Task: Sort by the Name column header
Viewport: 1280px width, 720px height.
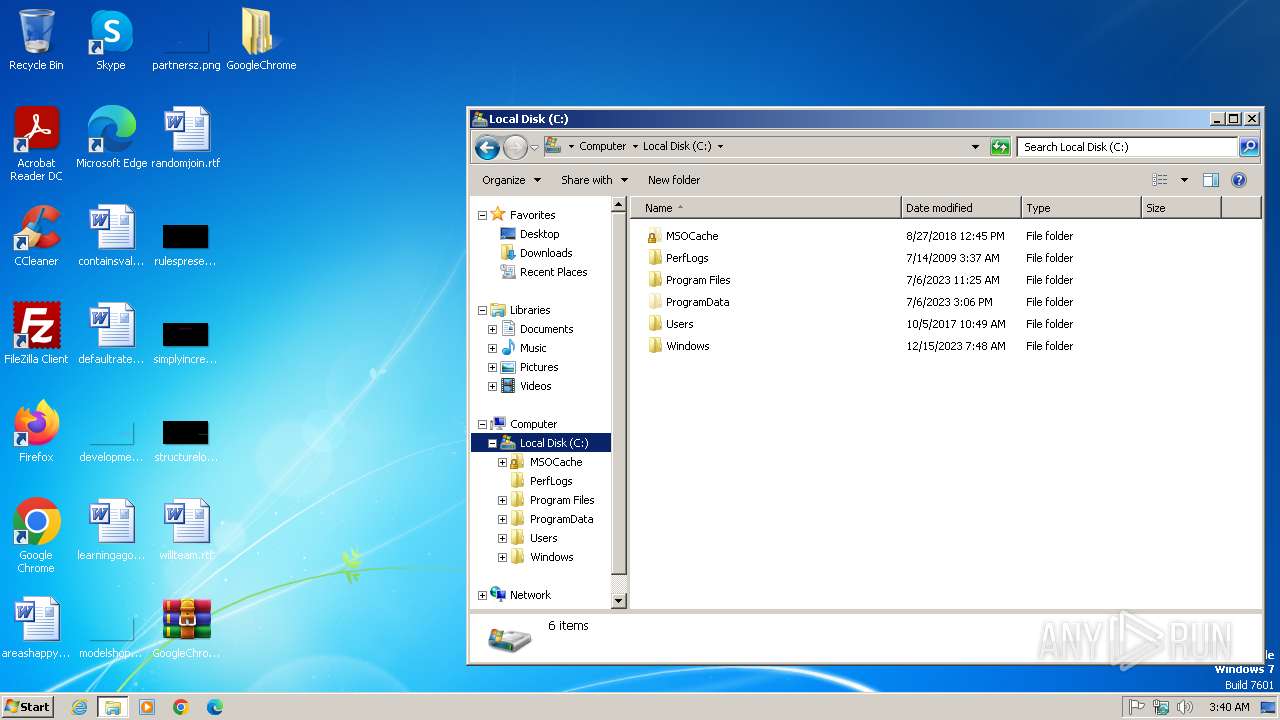Action: pos(766,208)
